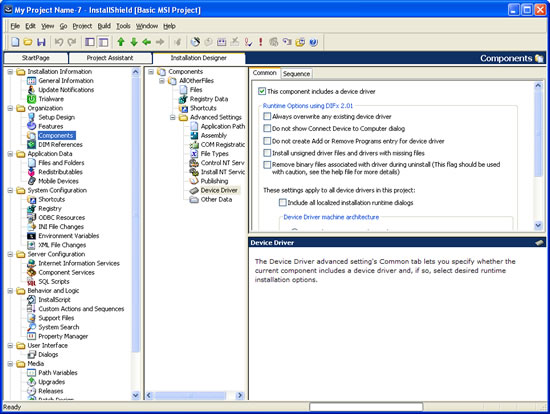The width and height of the screenshot is (550, 414).
Task: Click the Save disk toolbar icon
Action: (x=41, y=42)
